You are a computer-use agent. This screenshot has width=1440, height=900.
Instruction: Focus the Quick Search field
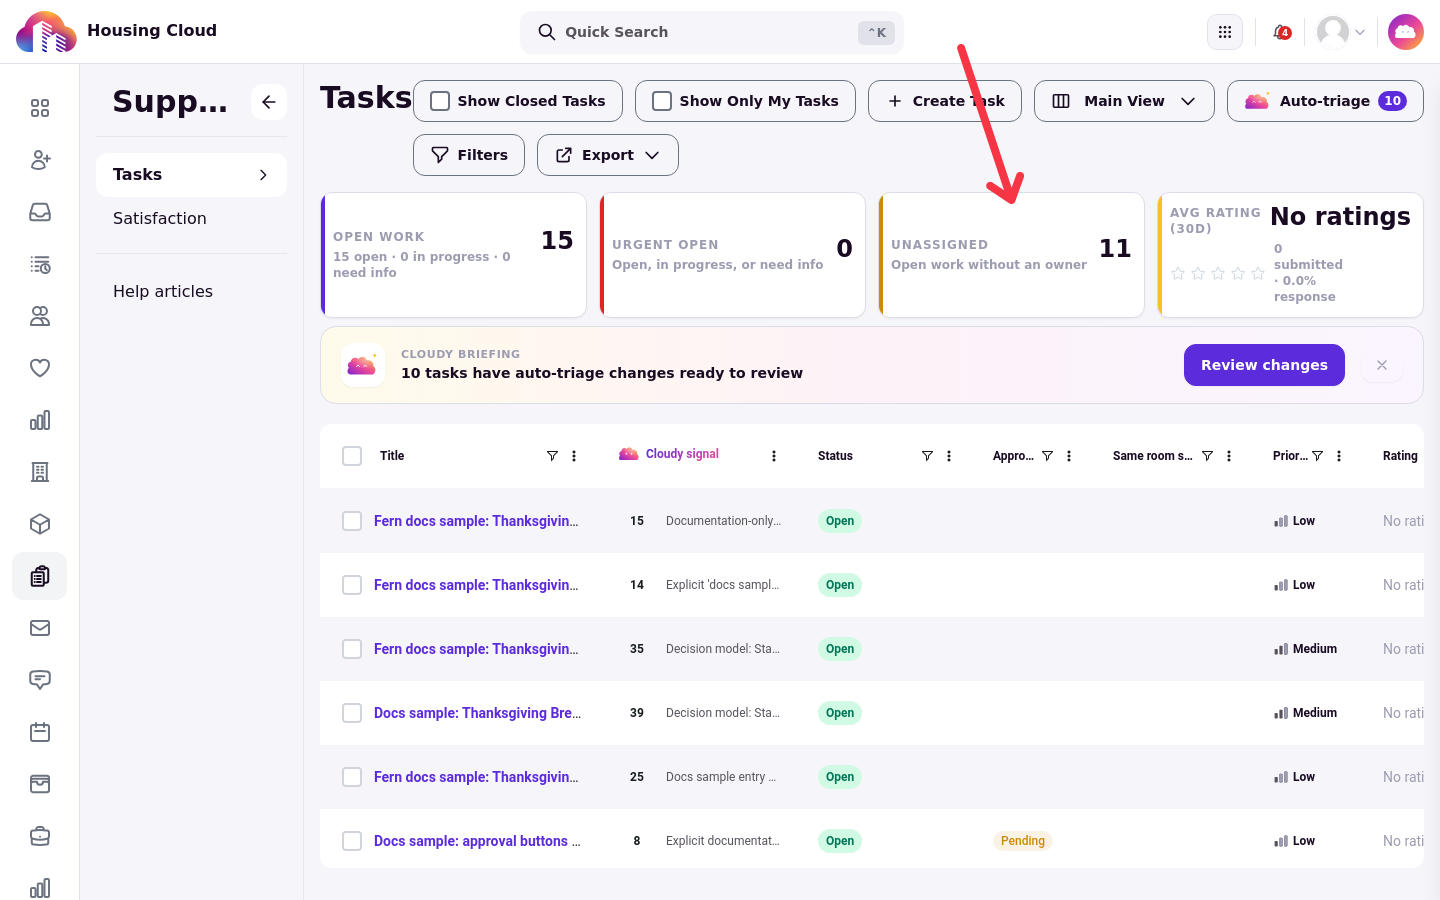712,32
